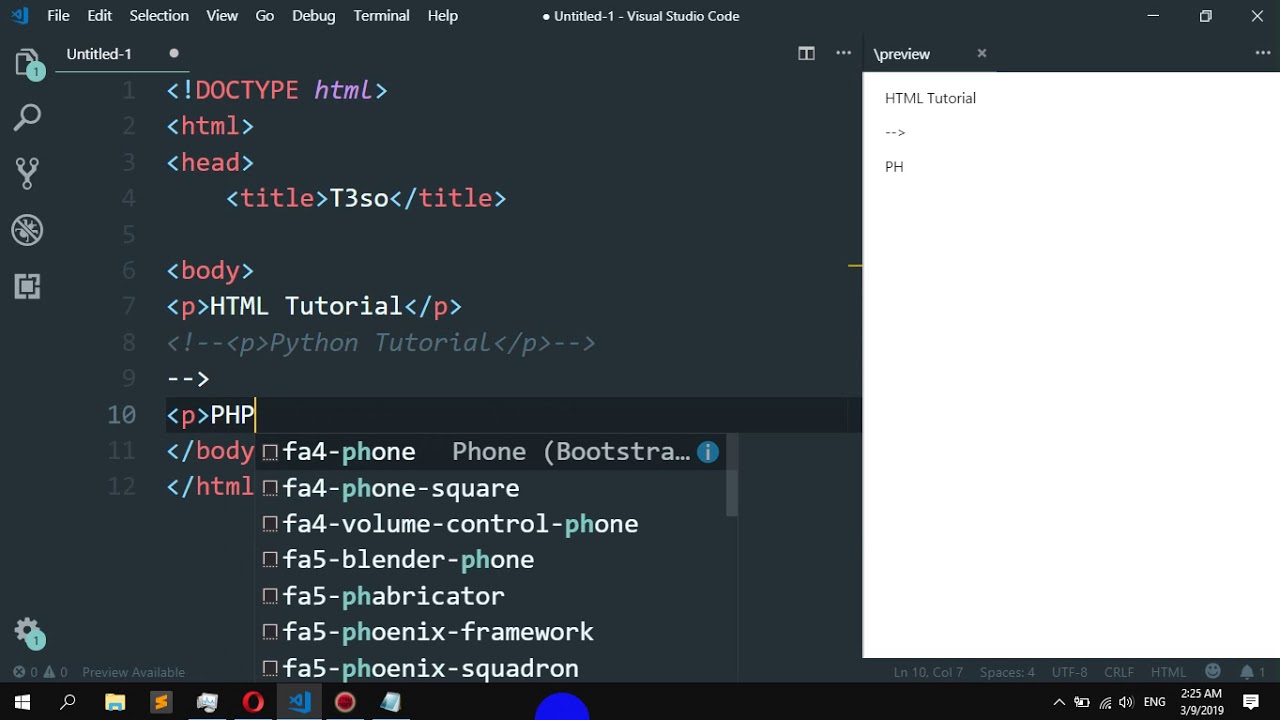The width and height of the screenshot is (1280, 720).
Task: Click the suggestion list scrollbar
Action: [732, 475]
